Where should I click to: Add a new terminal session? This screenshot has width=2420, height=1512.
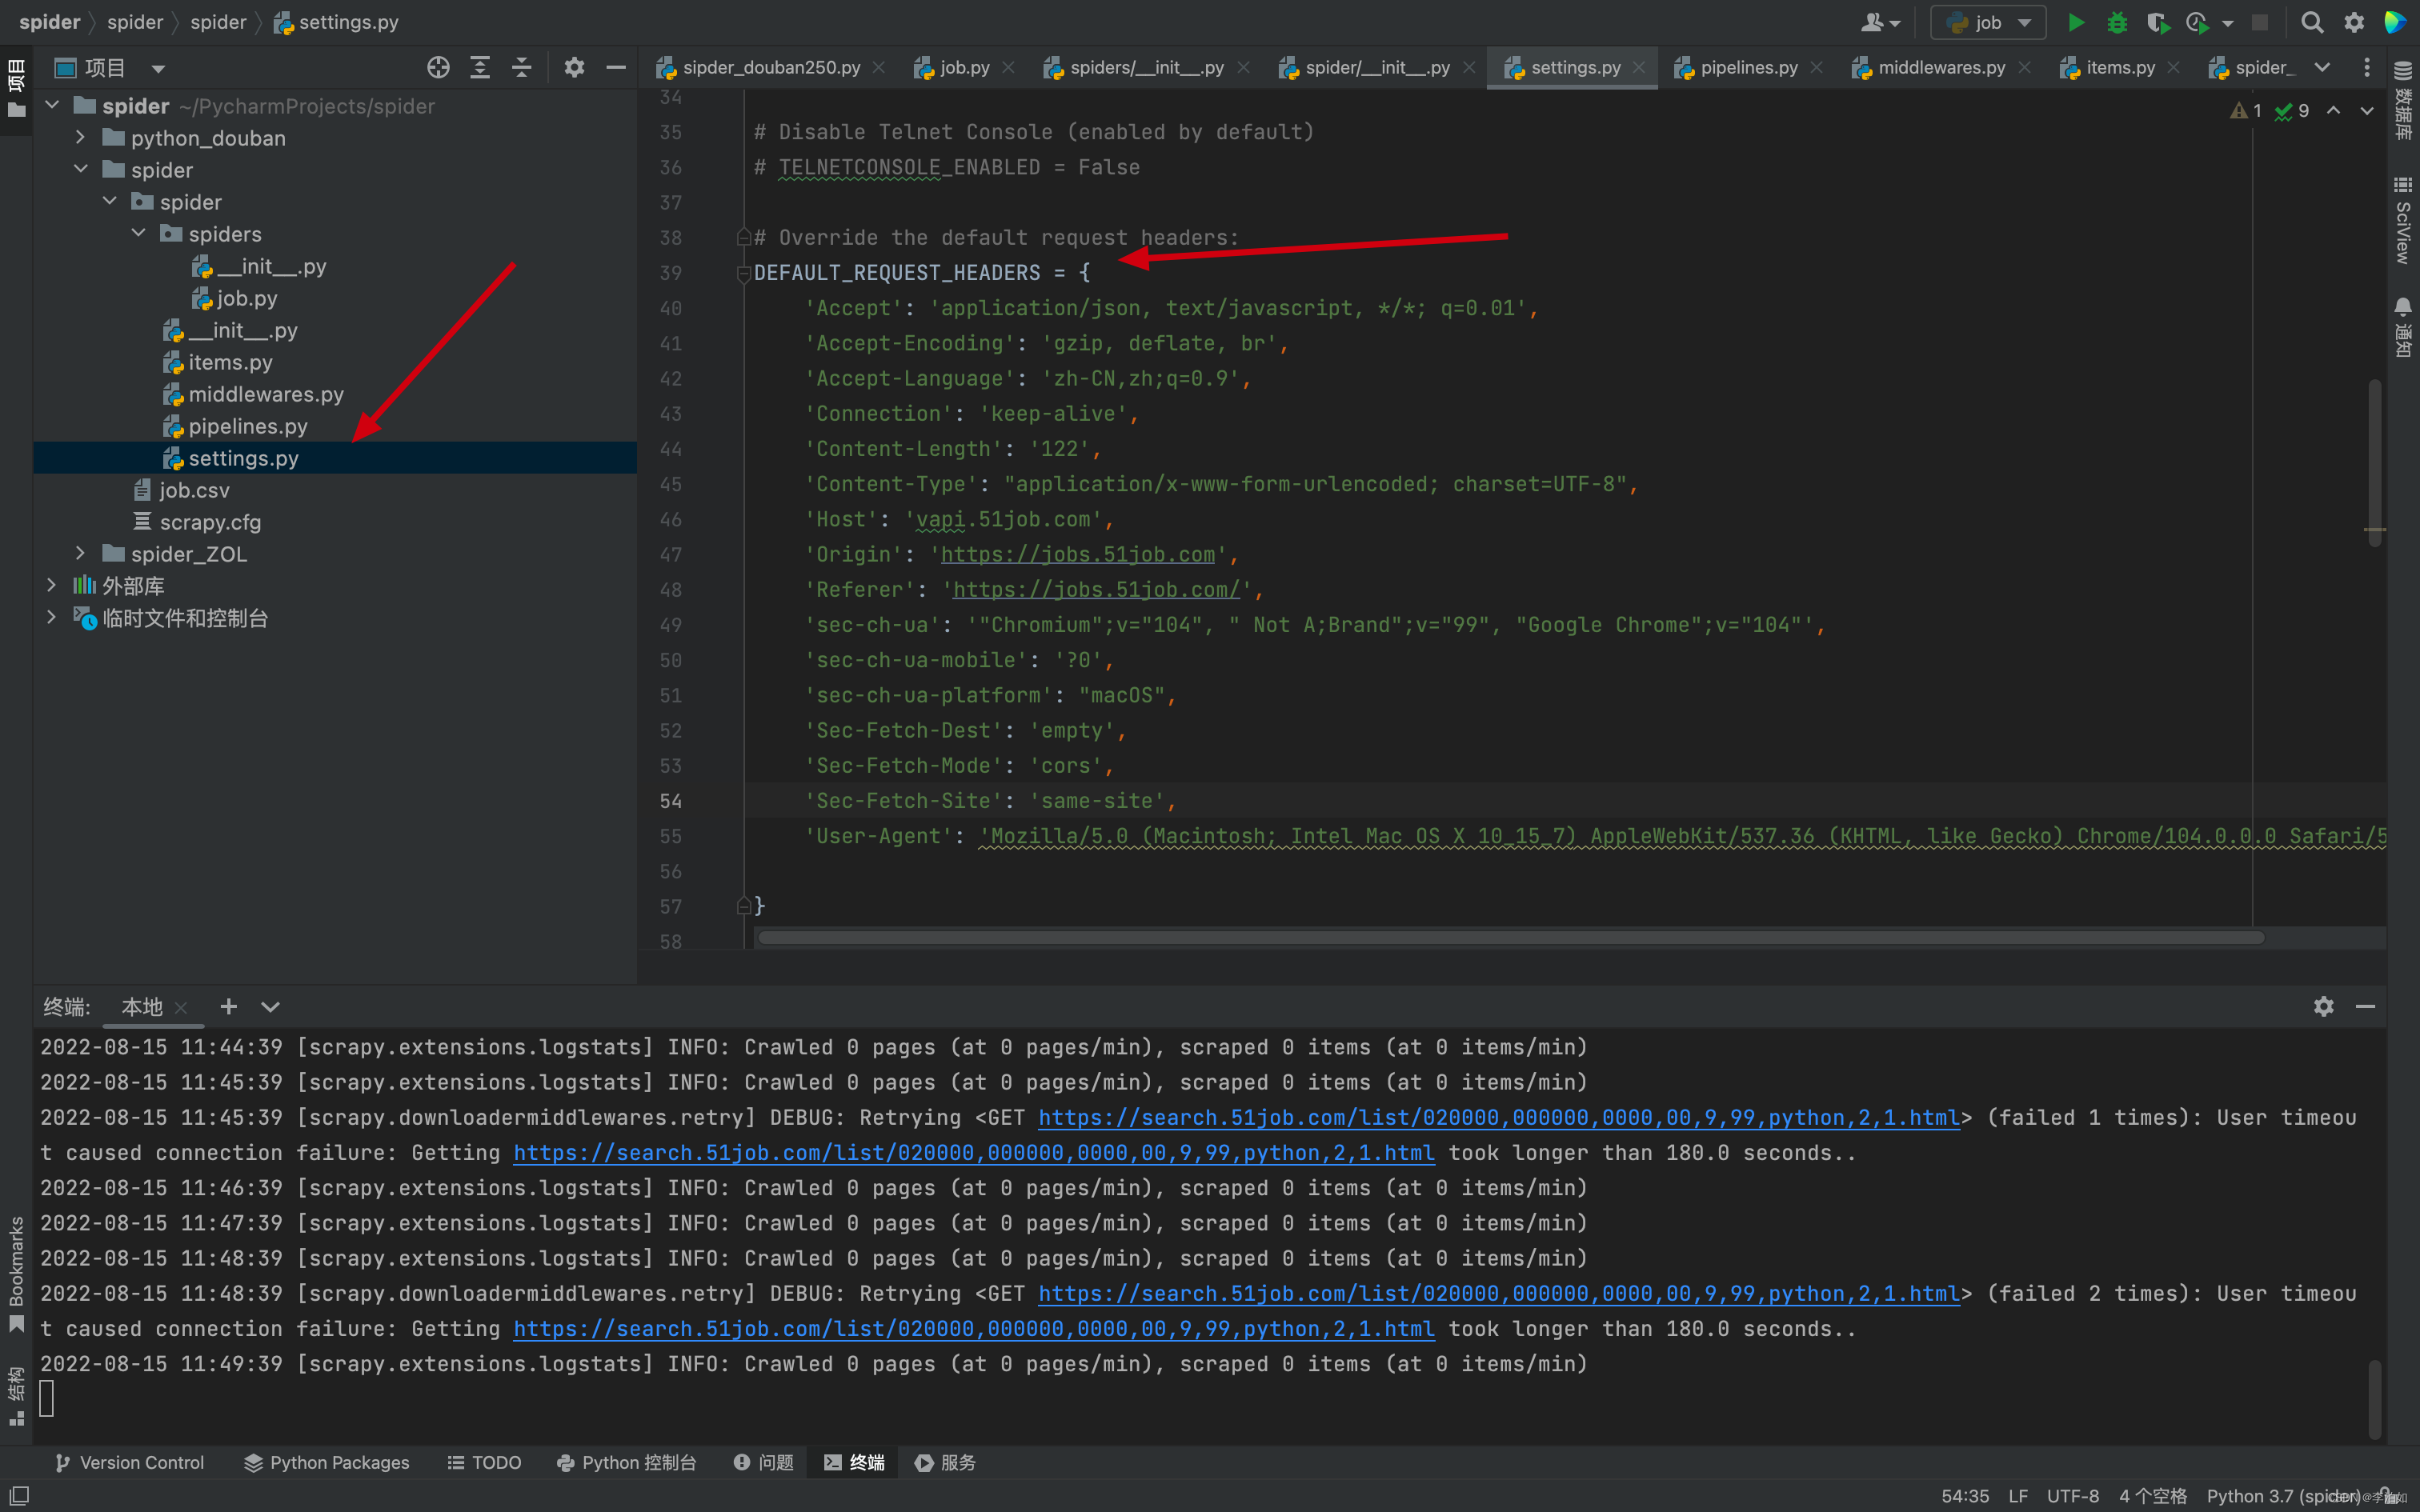coord(228,1006)
